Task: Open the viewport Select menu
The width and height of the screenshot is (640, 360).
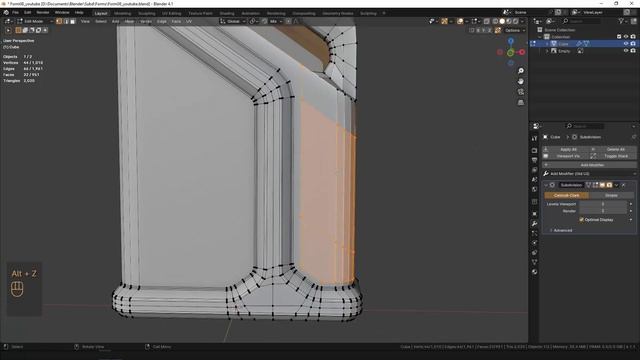Action: (x=101, y=21)
